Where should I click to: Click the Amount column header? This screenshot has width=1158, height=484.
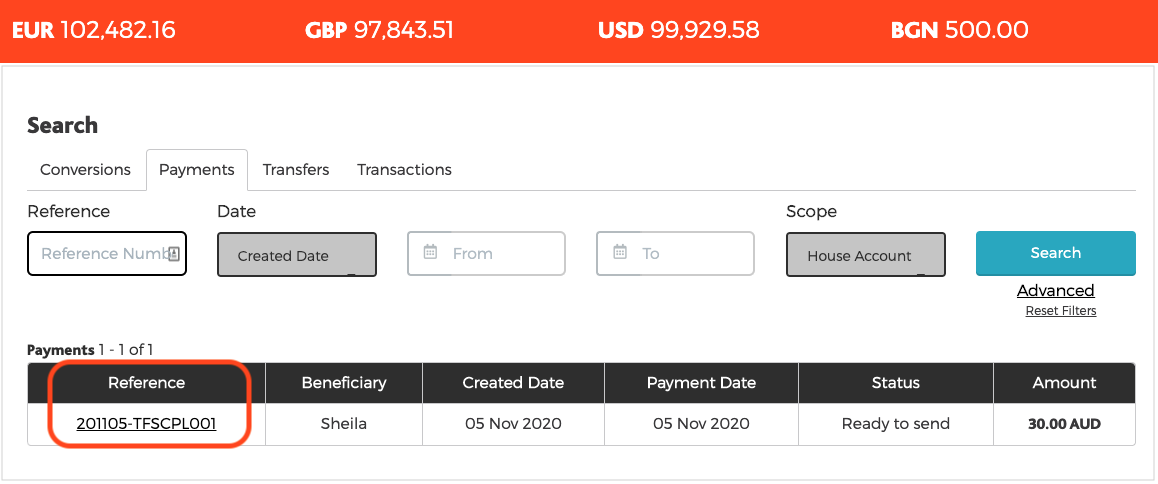1064,383
